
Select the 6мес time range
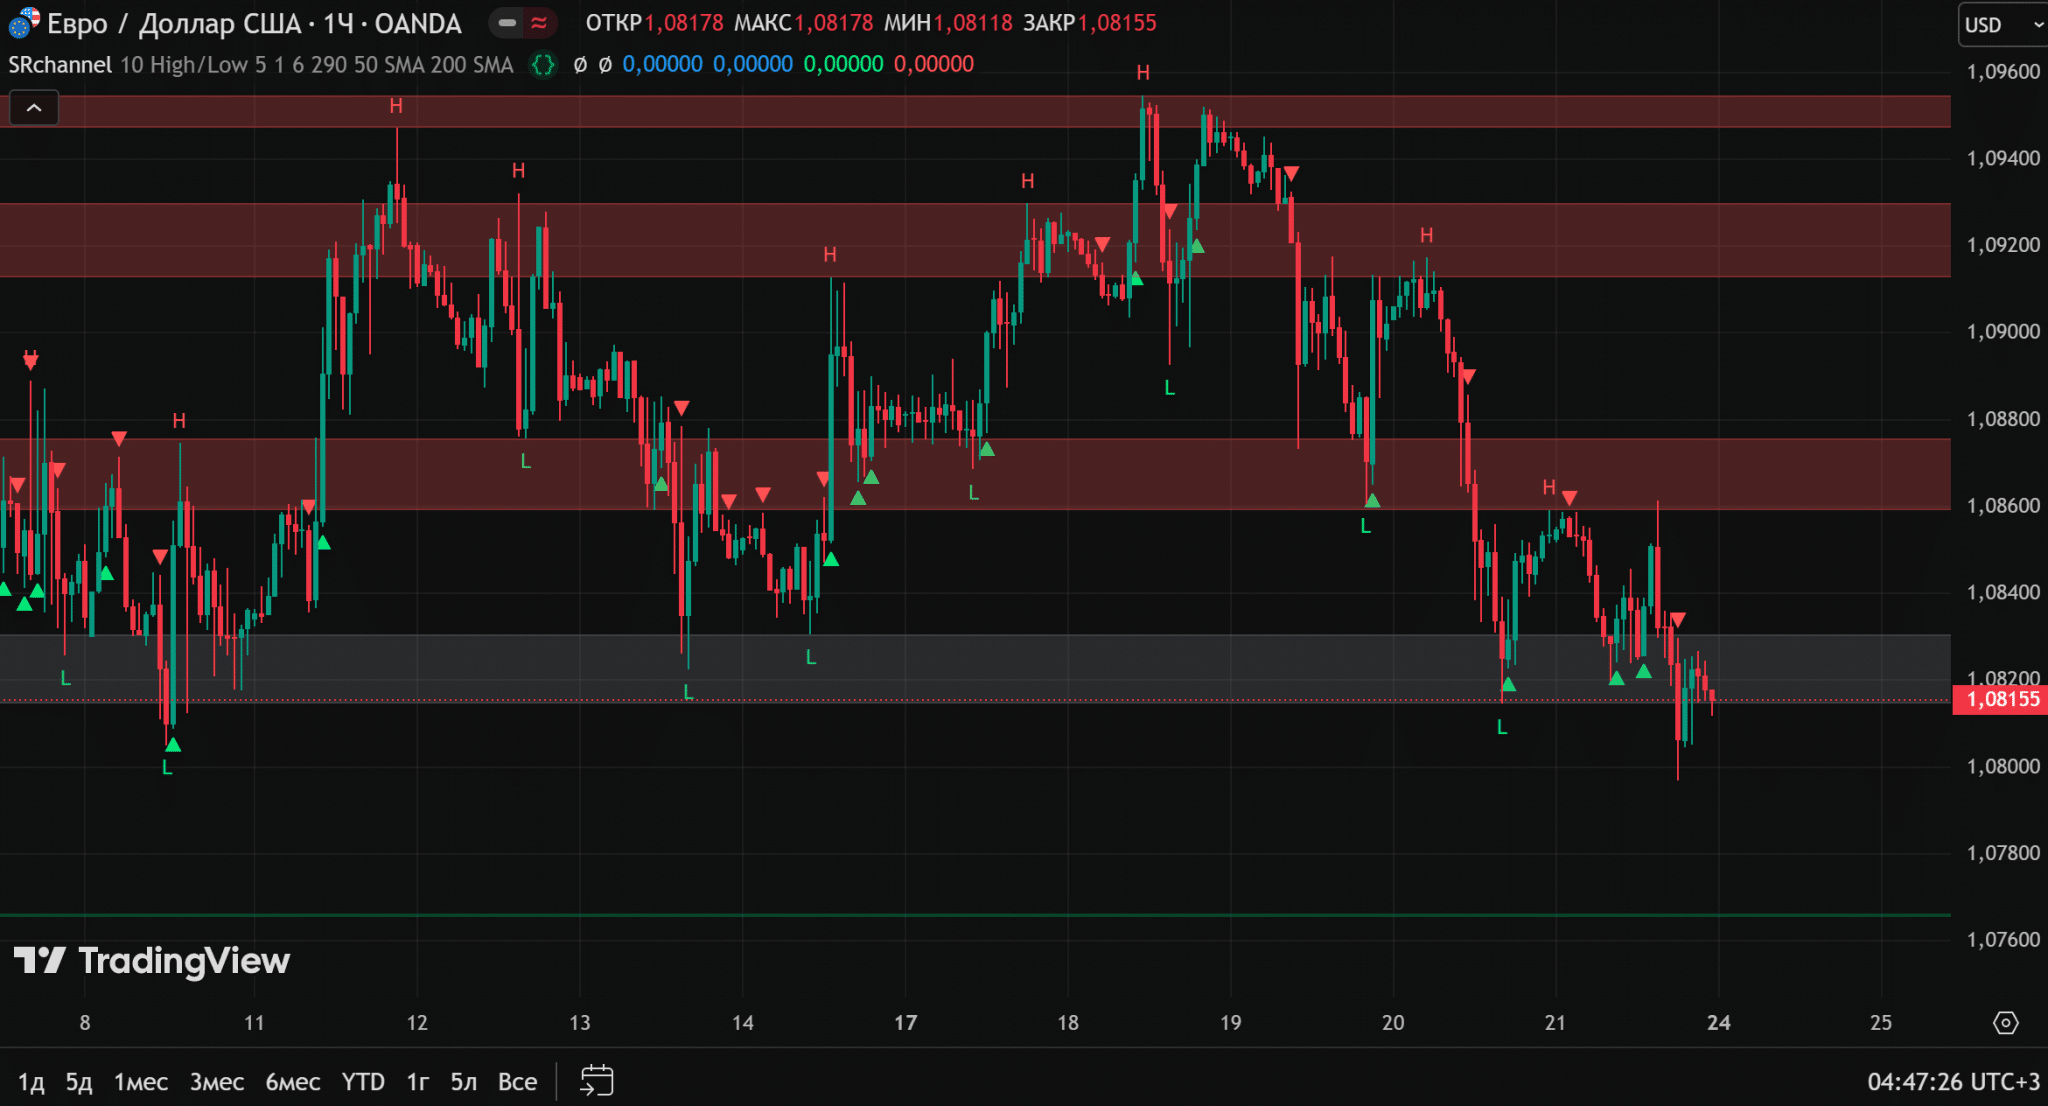click(292, 1081)
